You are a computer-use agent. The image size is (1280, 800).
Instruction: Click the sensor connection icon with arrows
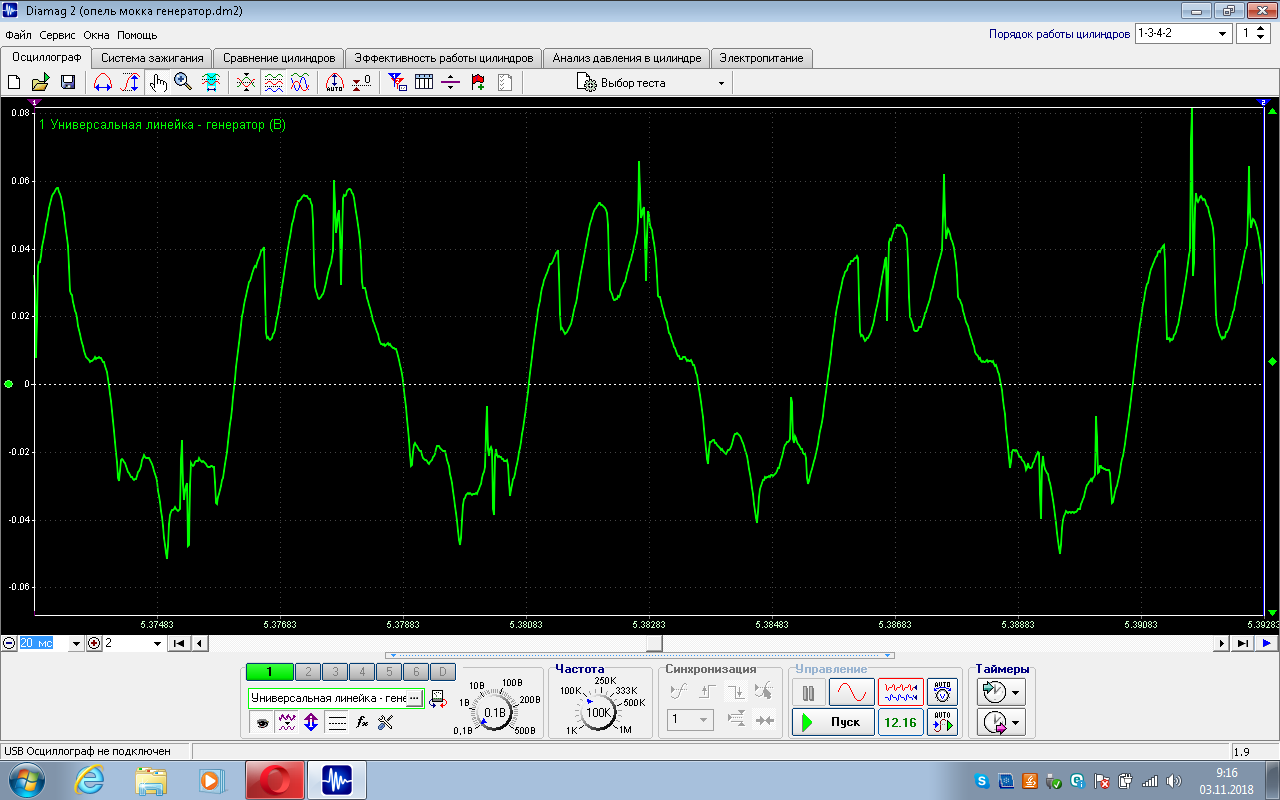(437, 699)
